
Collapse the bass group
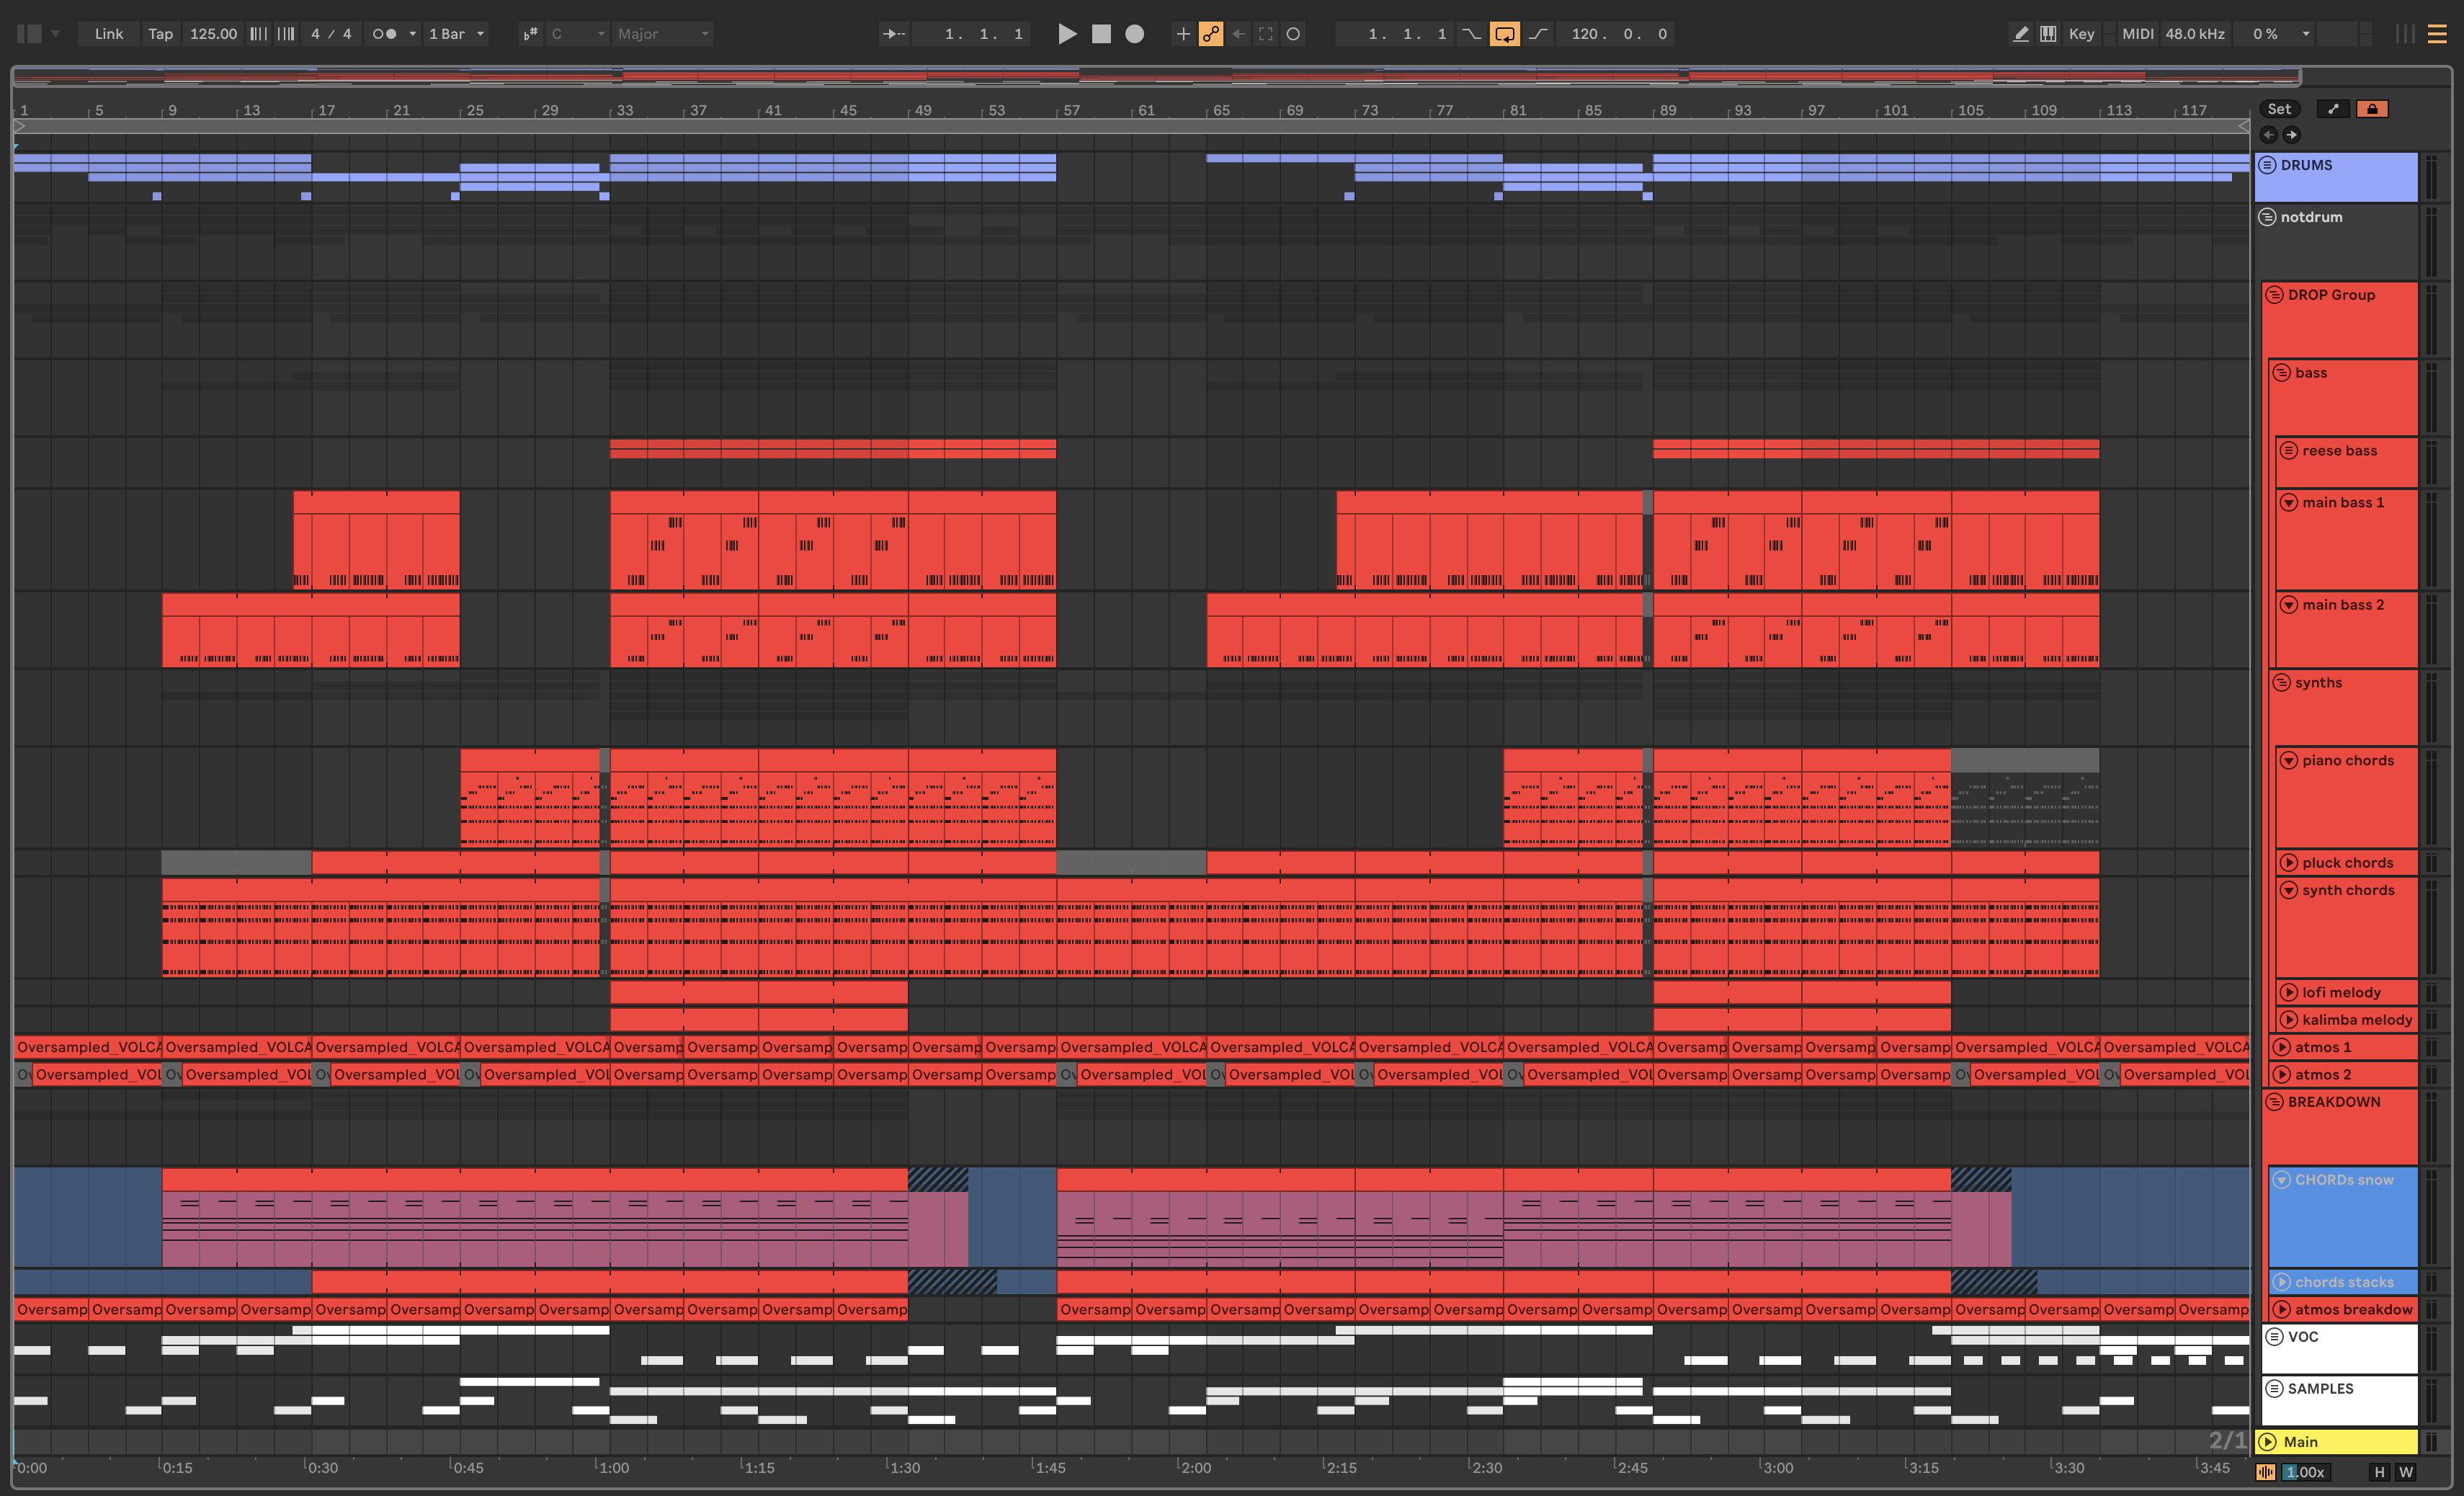point(2281,373)
